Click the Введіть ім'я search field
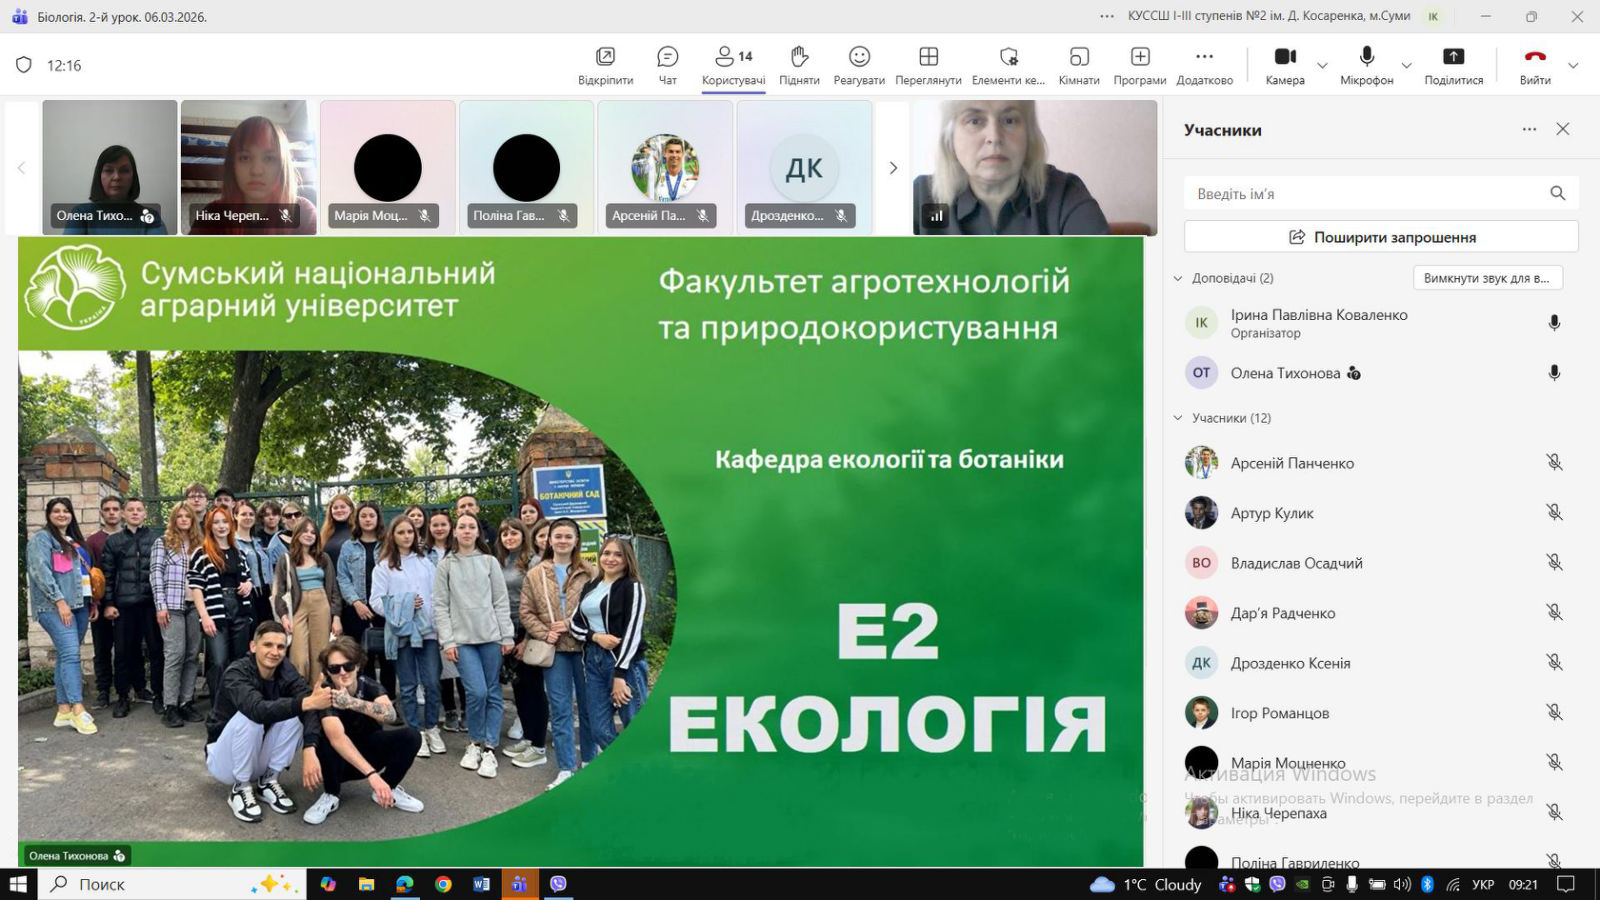Viewport: 1600px width, 900px height. click(1365, 194)
